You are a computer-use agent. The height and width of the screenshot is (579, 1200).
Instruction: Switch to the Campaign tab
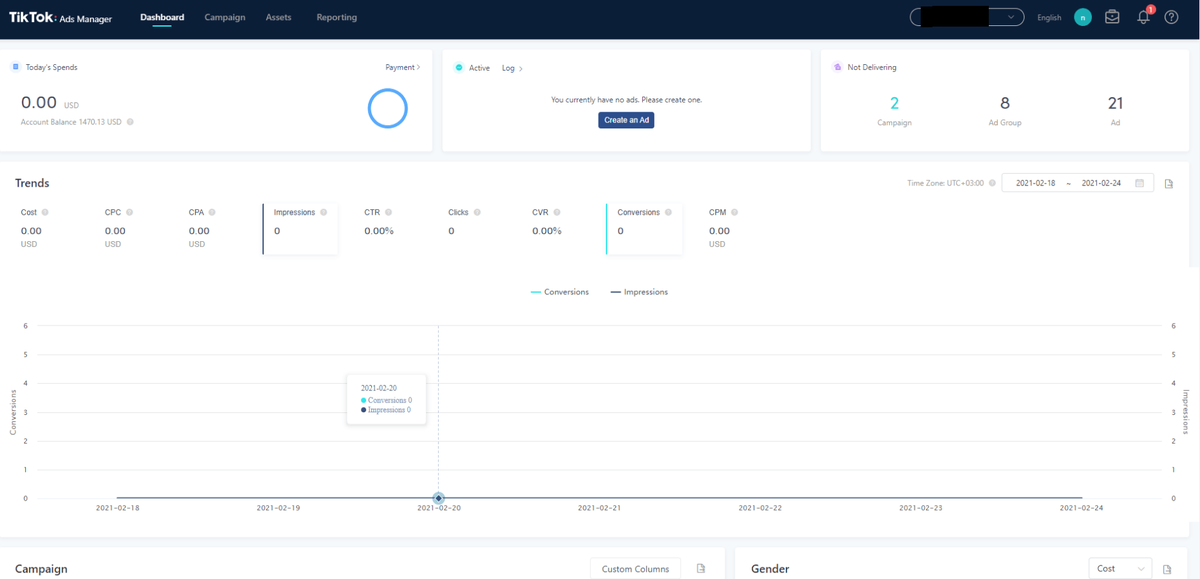point(225,17)
